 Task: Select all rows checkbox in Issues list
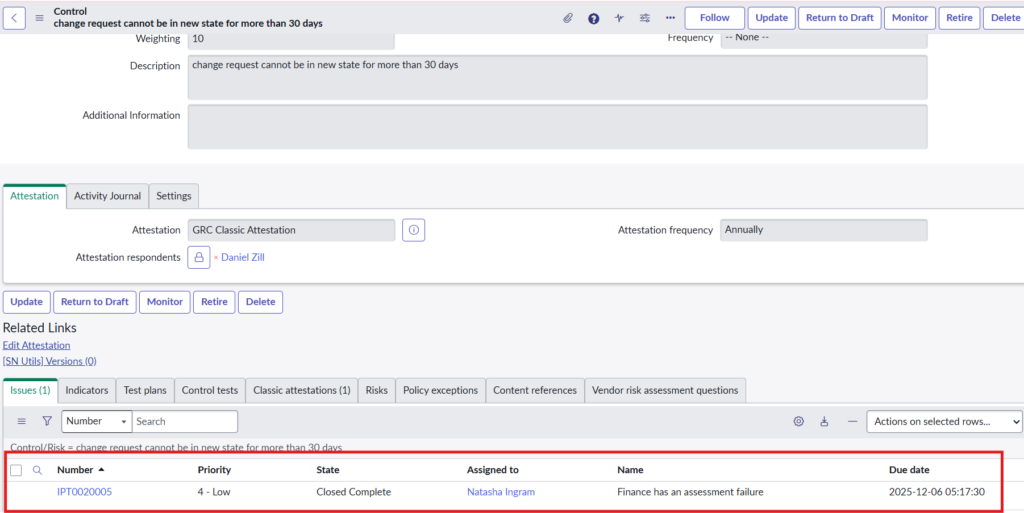[x=16, y=470]
